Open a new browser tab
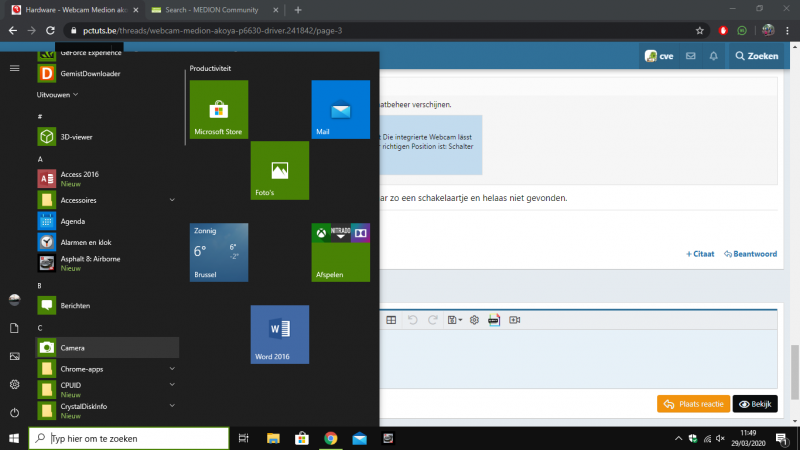Image resolution: width=800 pixels, height=450 pixels. (298, 10)
